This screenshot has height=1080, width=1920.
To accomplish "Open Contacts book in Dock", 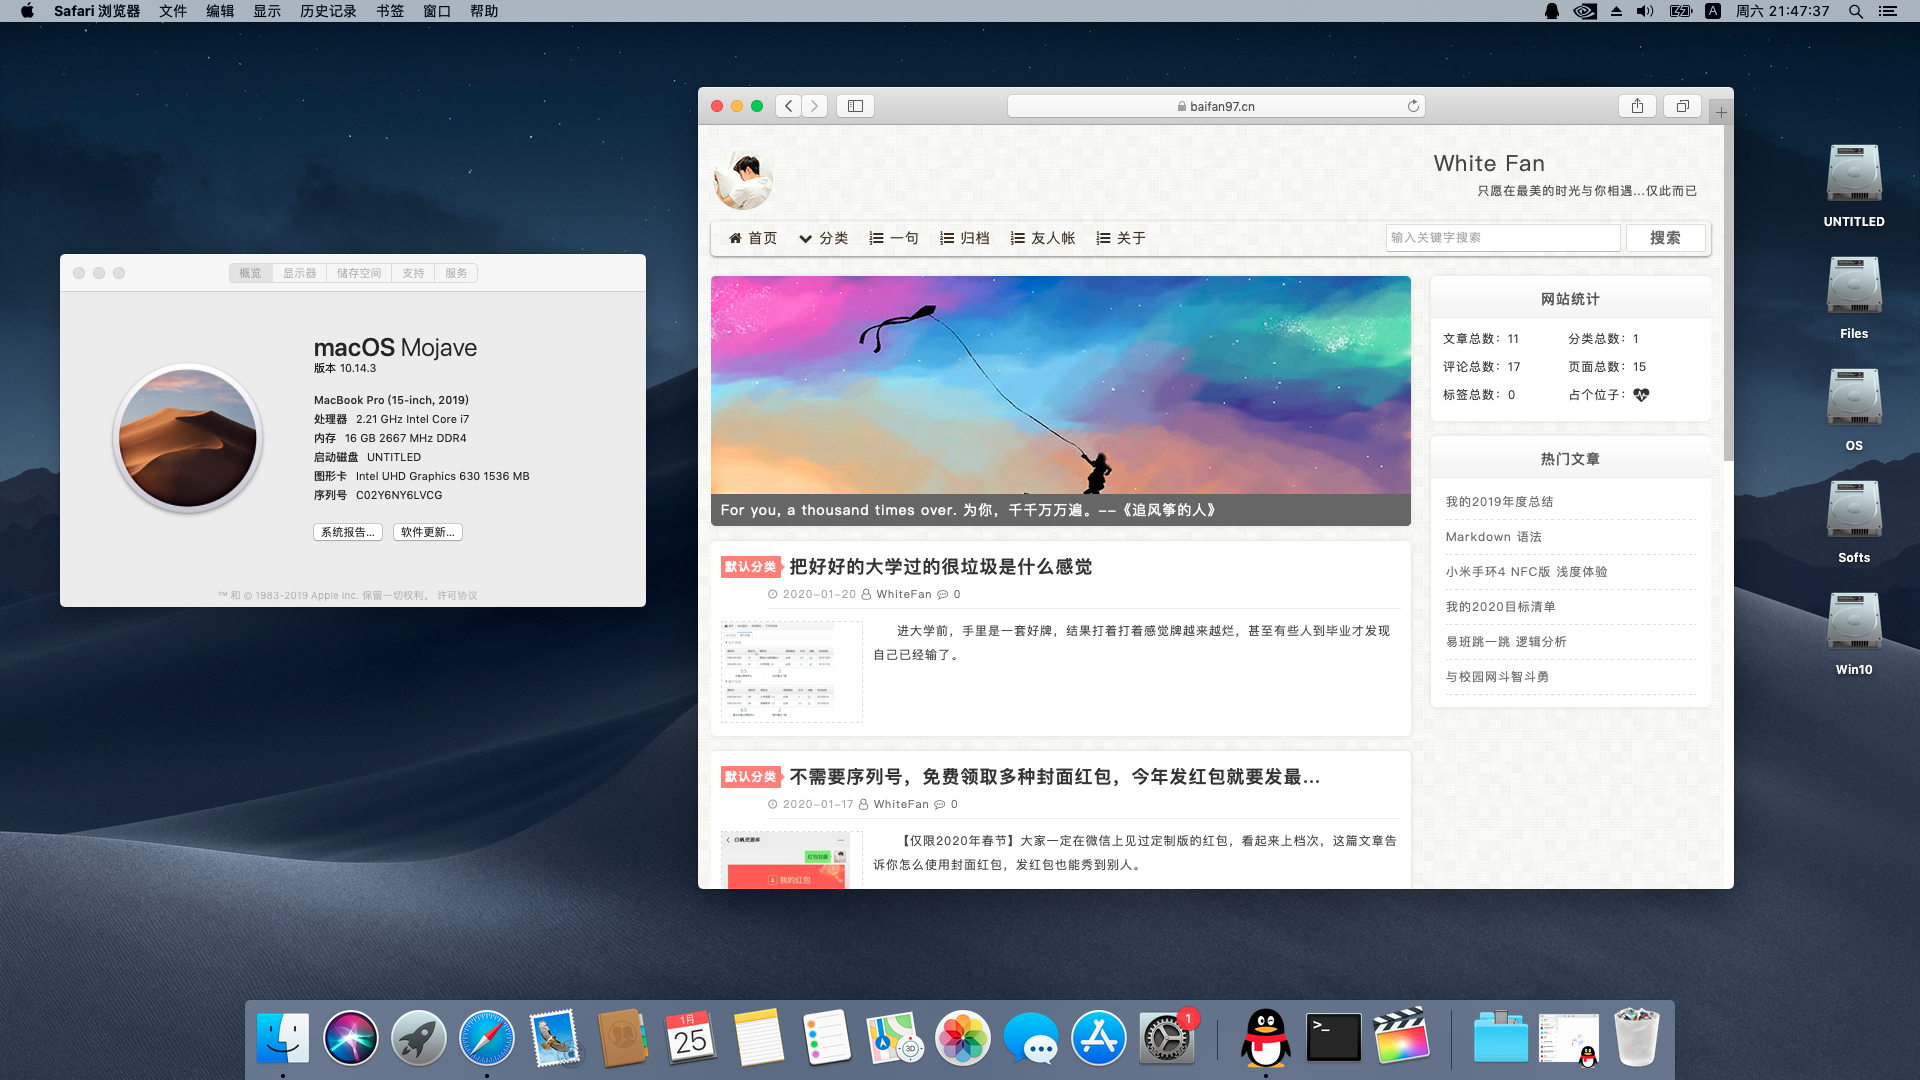I will 623,1038.
